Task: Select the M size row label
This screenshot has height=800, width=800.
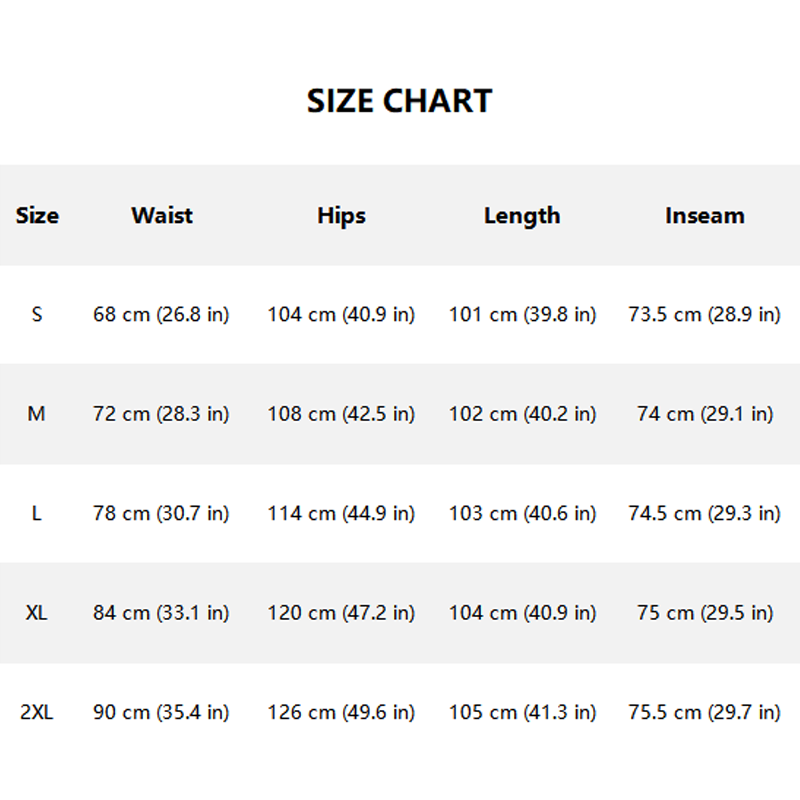Action: coord(37,414)
